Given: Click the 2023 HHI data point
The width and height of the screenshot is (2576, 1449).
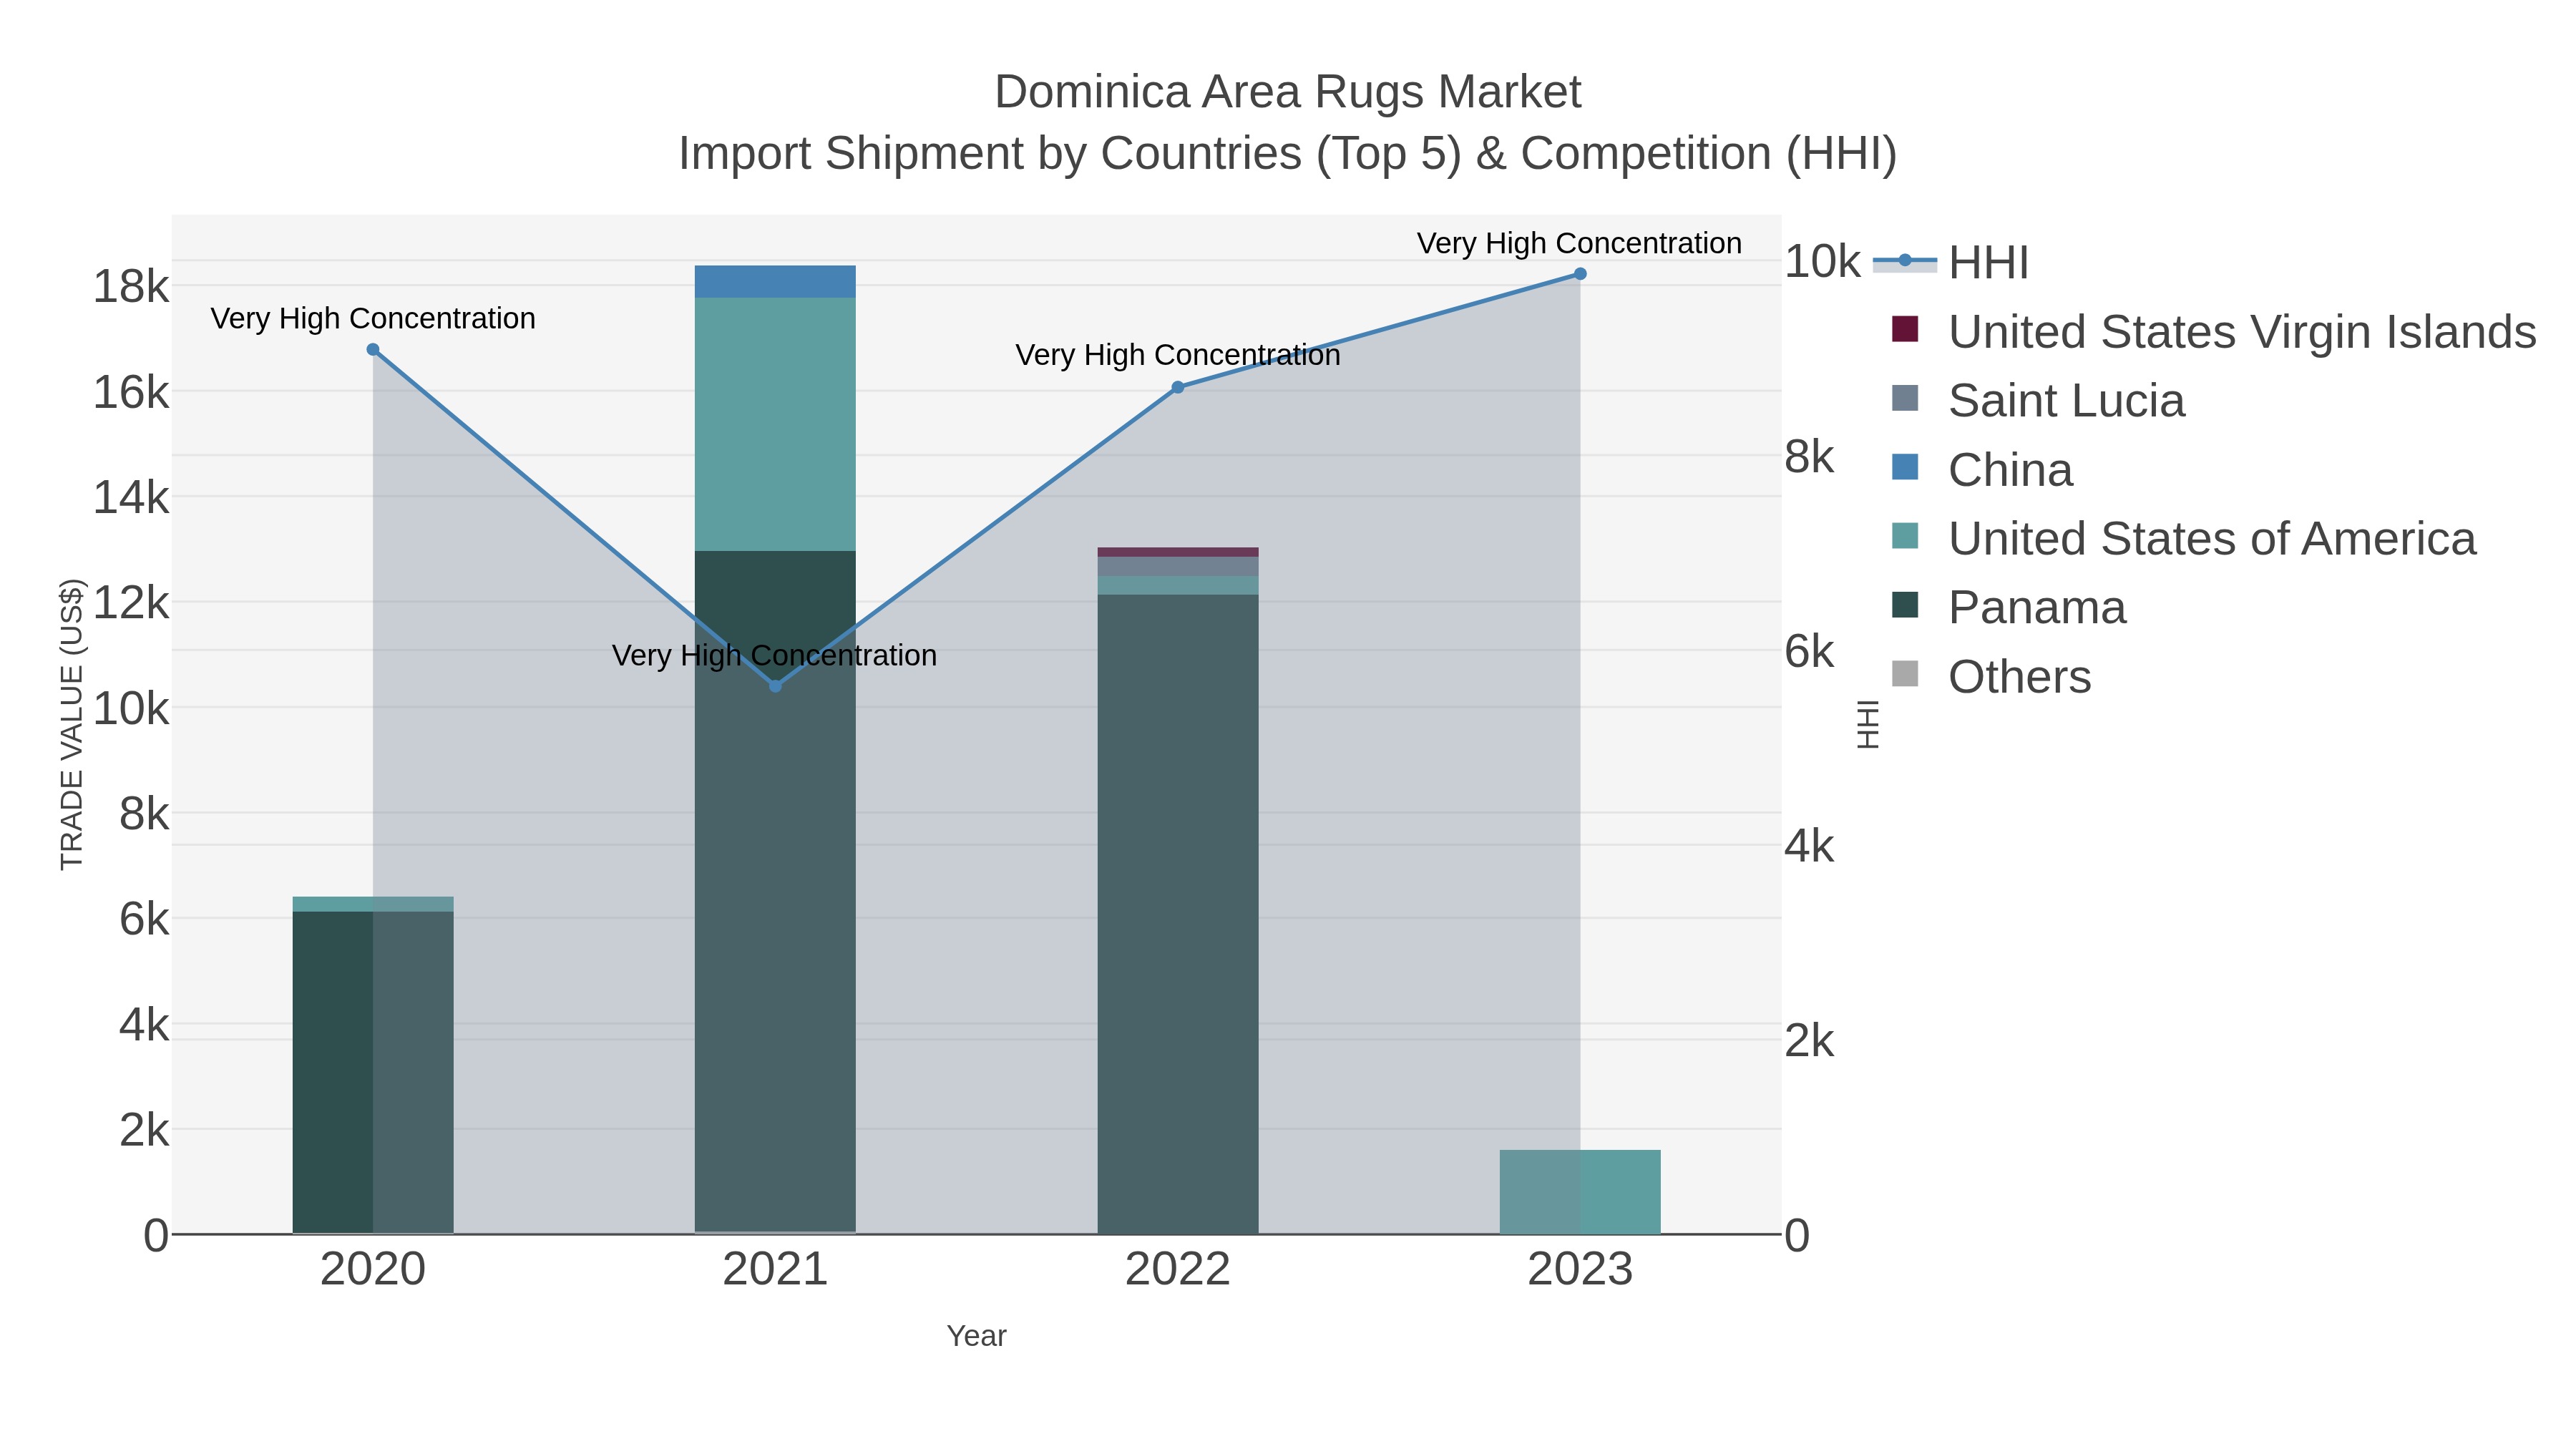Looking at the screenshot, I should coord(1580,274).
